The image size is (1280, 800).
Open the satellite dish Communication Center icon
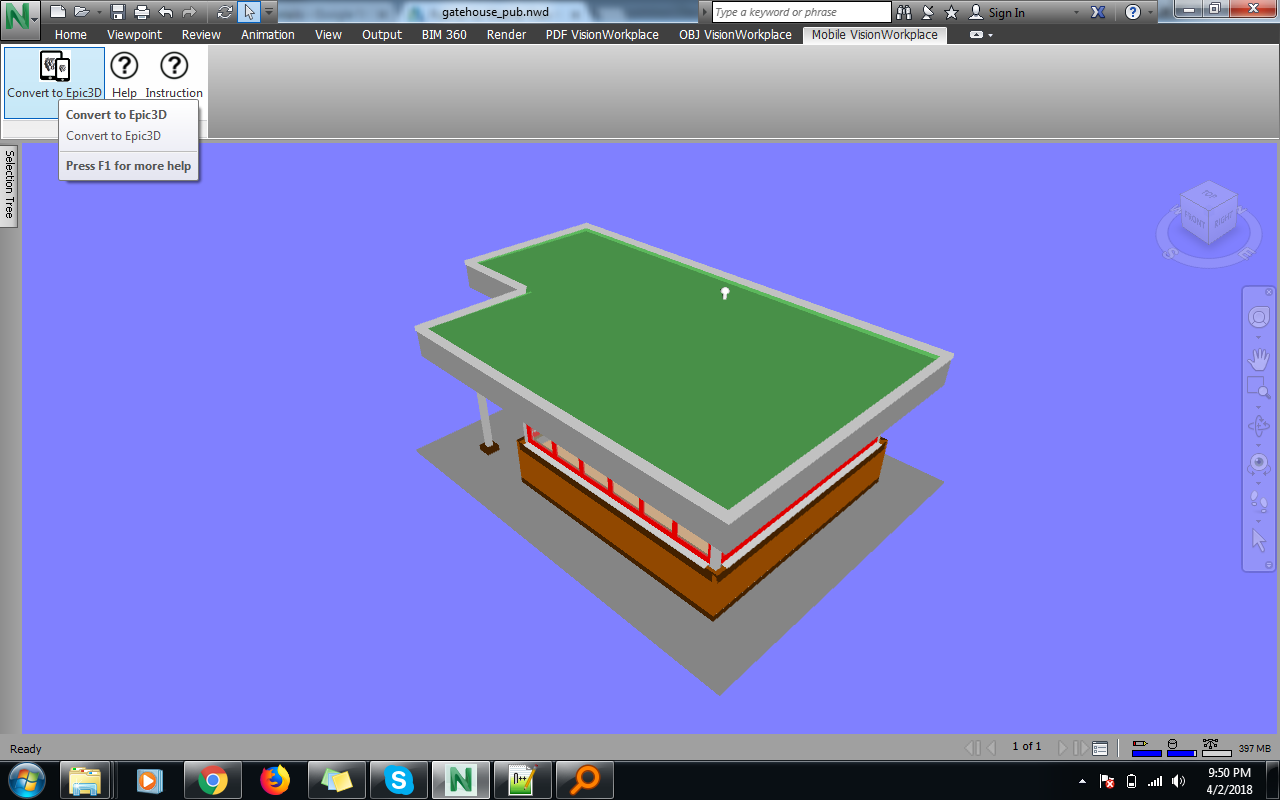(x=928, y=12)
